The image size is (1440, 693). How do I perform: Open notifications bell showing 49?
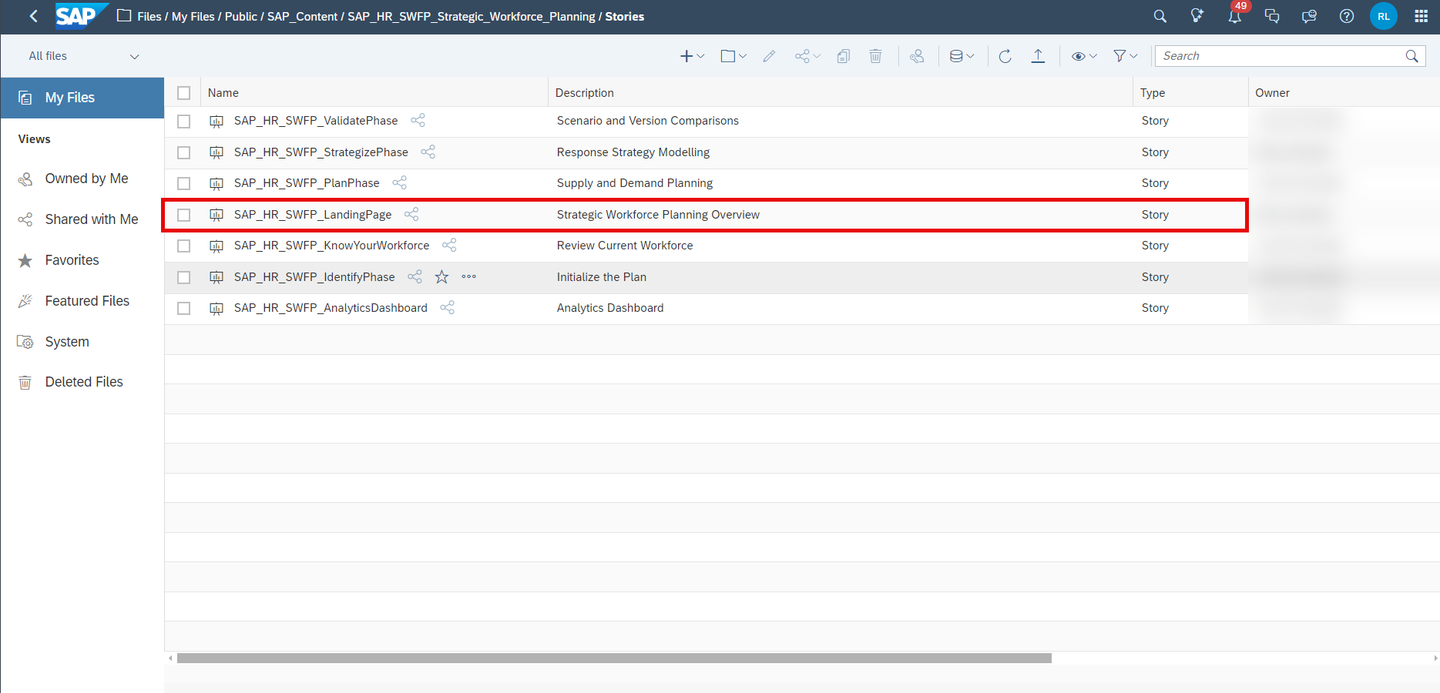point(1235,15)
